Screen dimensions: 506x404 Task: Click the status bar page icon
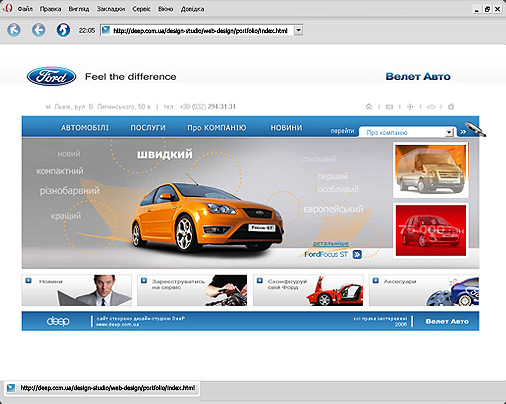click(x=11, y=388)
